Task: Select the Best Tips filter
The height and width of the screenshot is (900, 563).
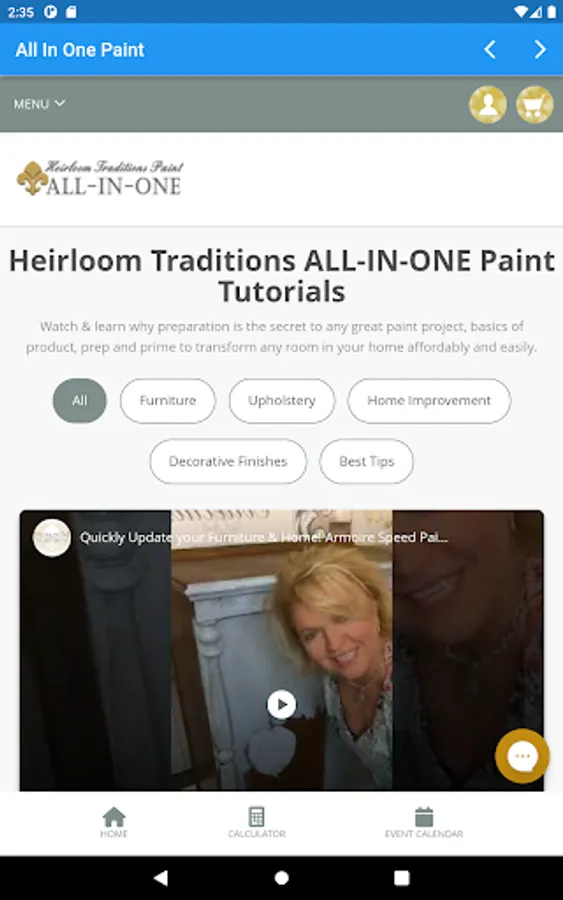Action: pyautogui.click(x=366, y=461)
